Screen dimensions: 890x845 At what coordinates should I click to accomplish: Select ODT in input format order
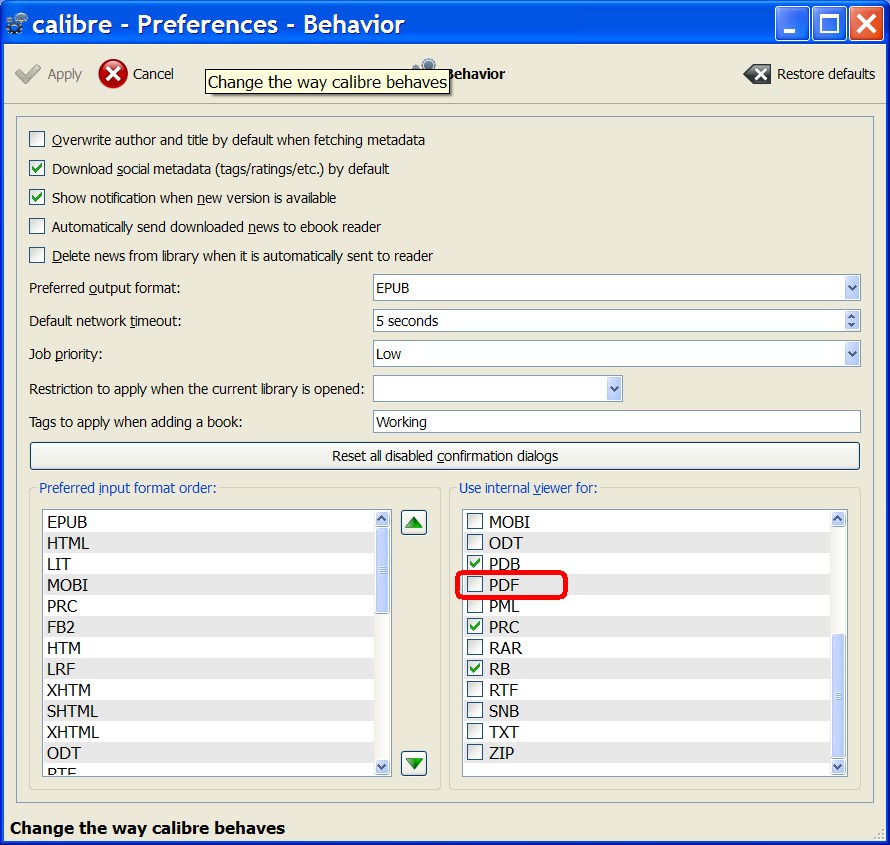(x=208, y=752)
